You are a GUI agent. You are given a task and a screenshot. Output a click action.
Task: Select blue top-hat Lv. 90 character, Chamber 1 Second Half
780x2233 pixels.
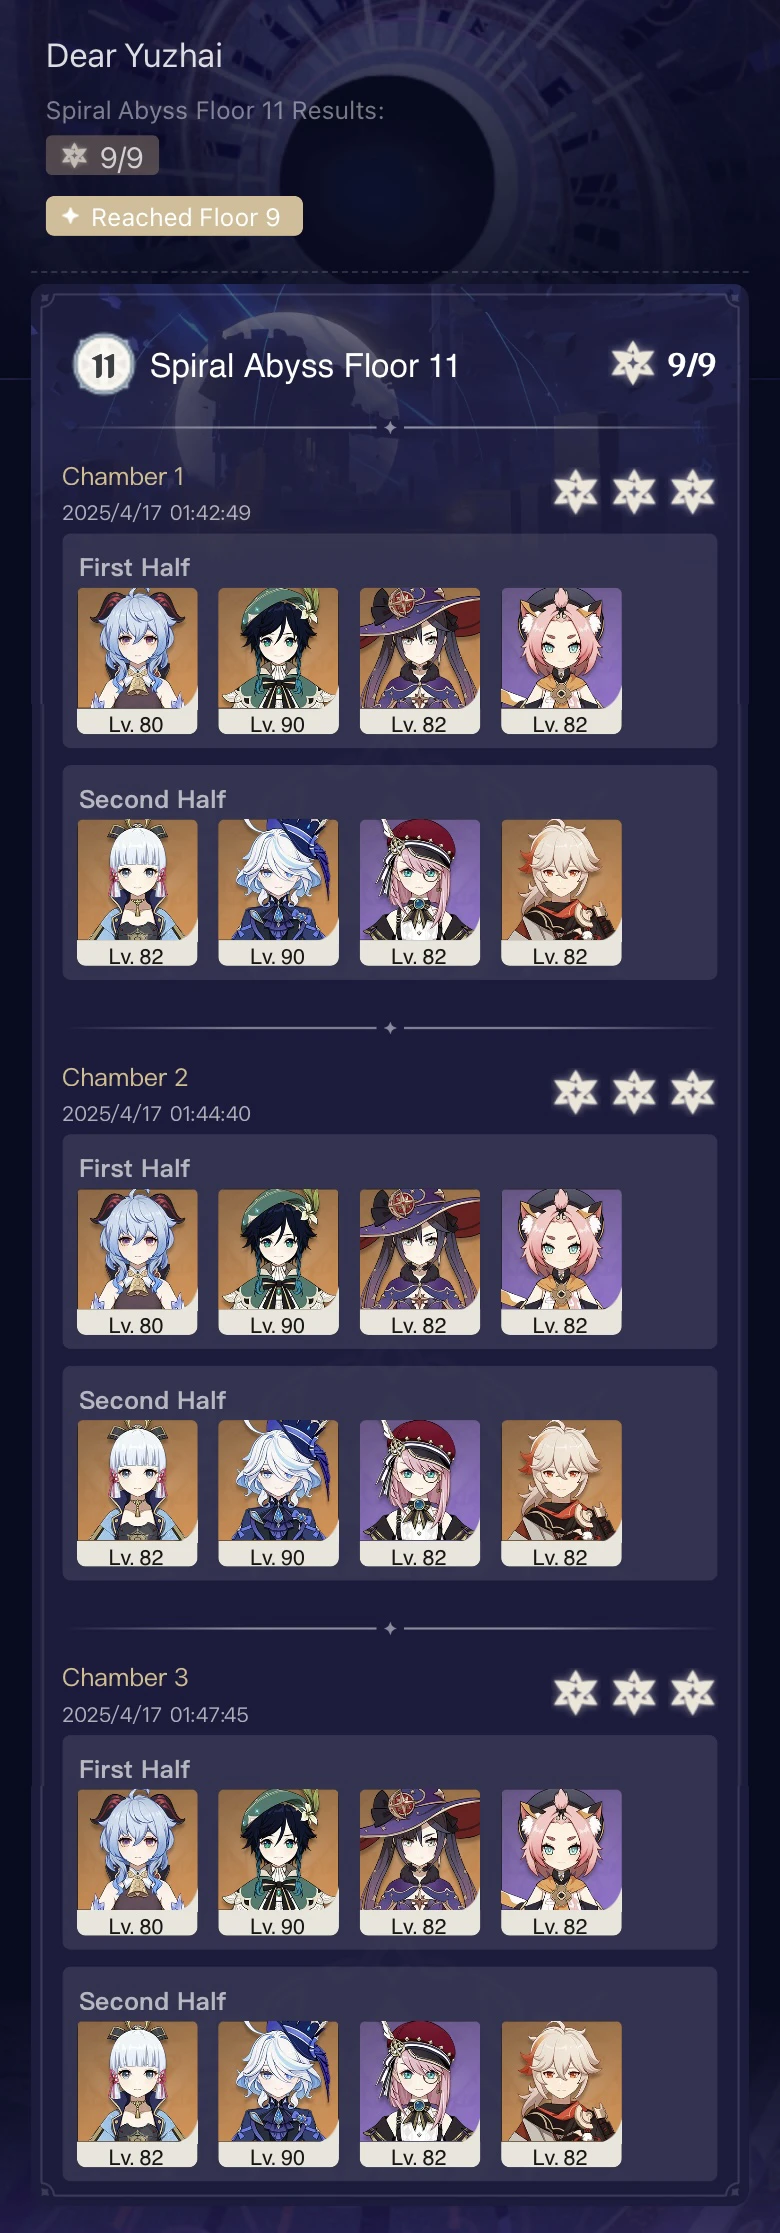click(278, 893)
